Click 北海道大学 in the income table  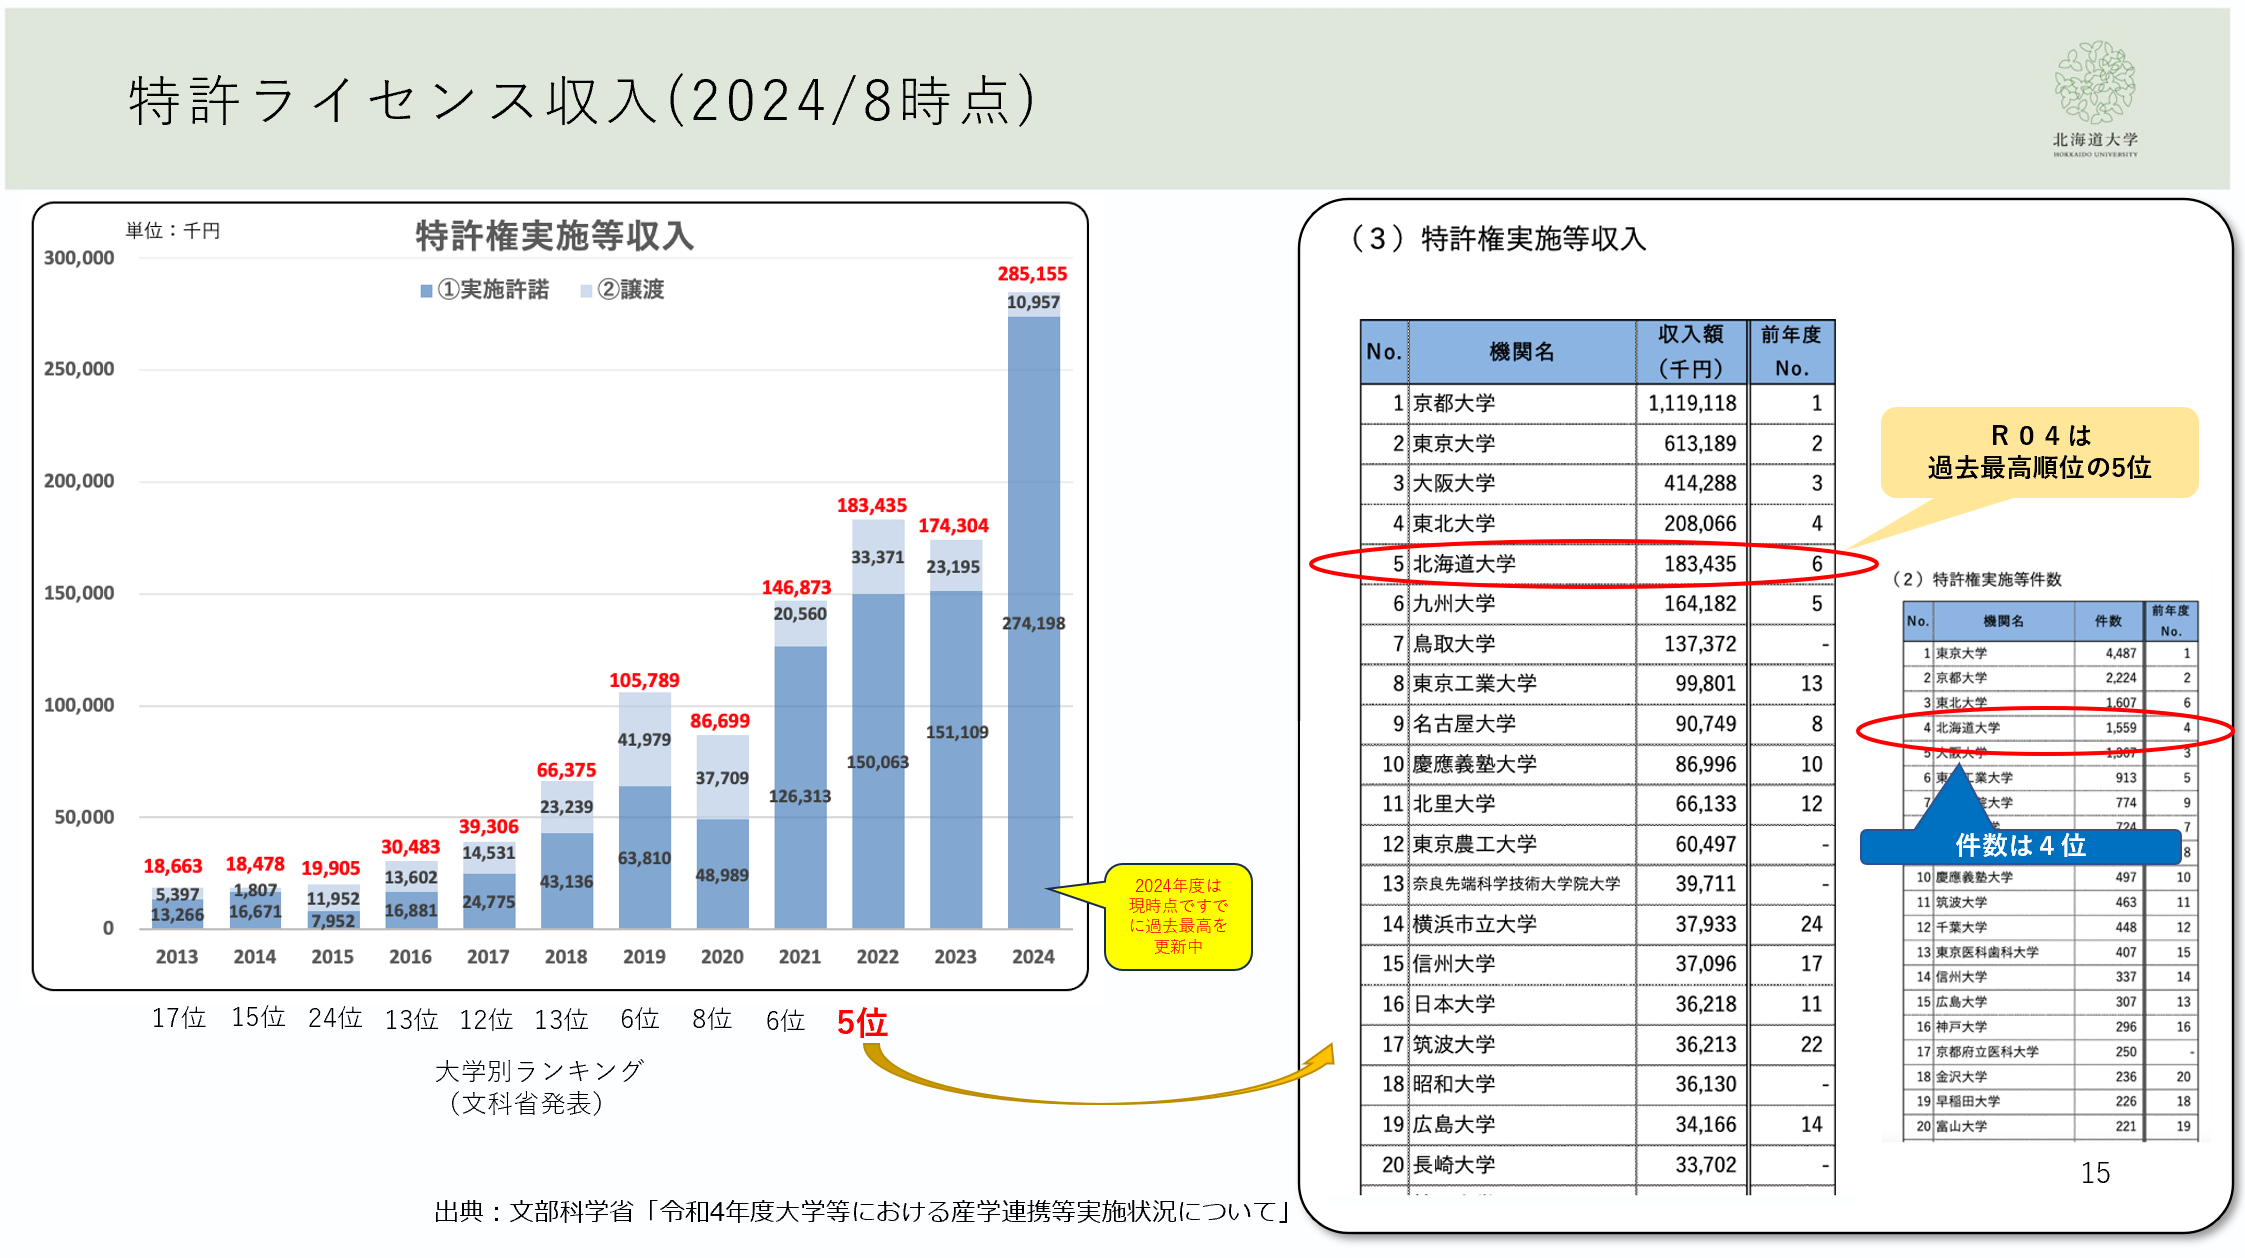pyautogui.click(x=1464, y=564)
